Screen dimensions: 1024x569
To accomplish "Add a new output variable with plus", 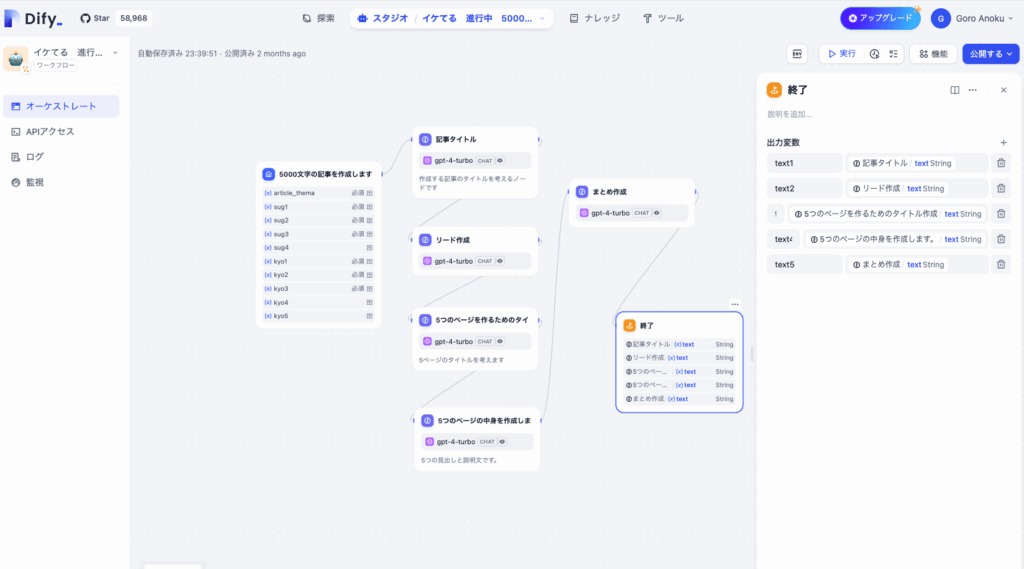I will 1003,143.
